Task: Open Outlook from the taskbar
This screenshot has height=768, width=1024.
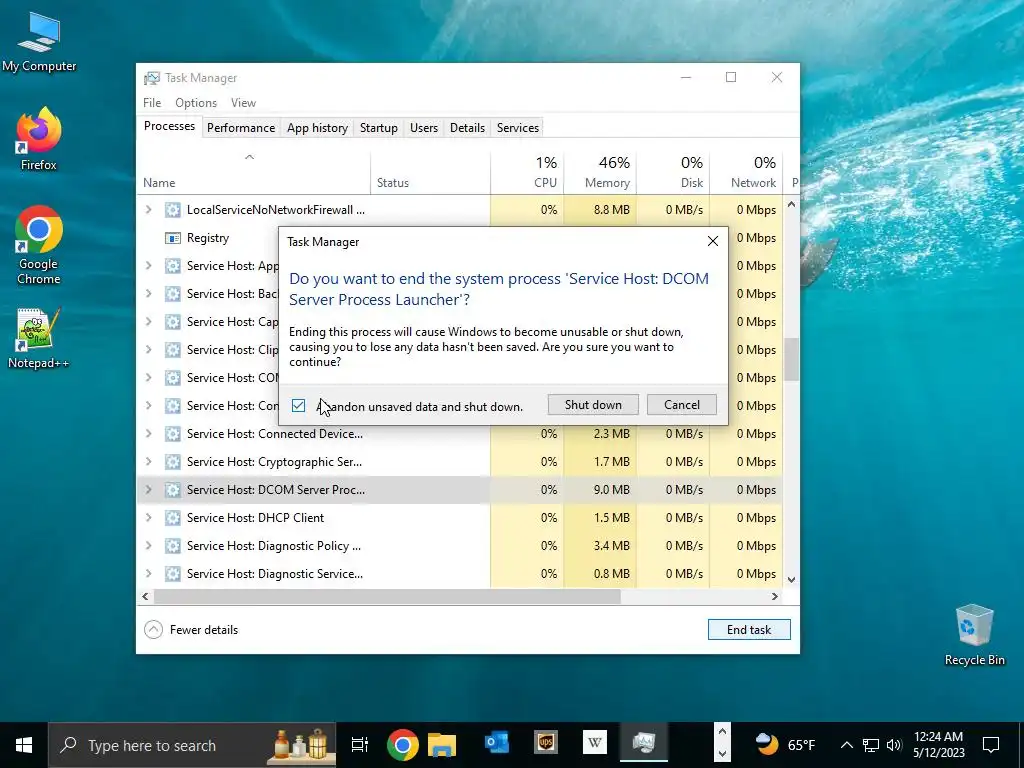Action: (x=497, y=743)
